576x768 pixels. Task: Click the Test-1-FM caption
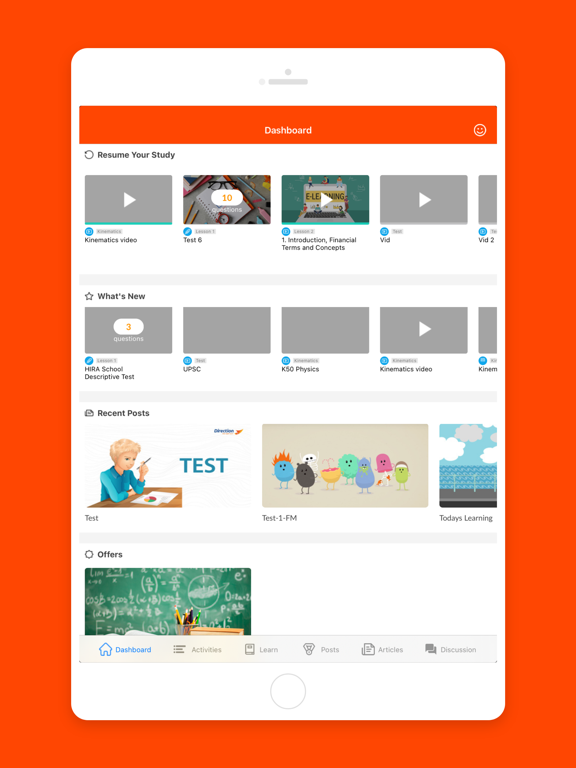279,518
